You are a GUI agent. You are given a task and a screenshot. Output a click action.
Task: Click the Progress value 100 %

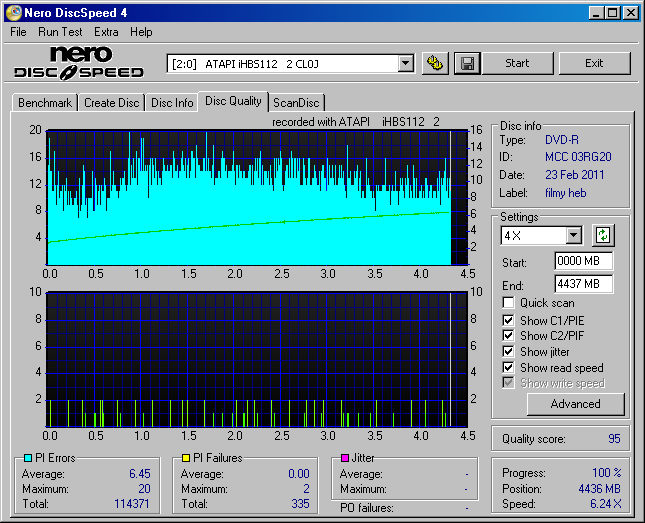coord(607,472)
